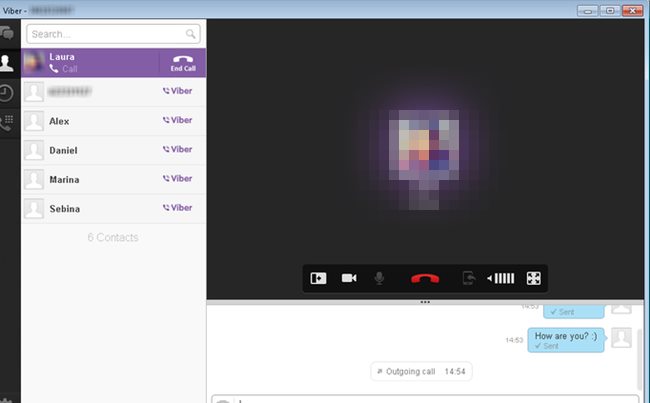This screenshot has height=403, width=650.
Task: Transfer the call to mobile device
Action: tap(469, 278)
